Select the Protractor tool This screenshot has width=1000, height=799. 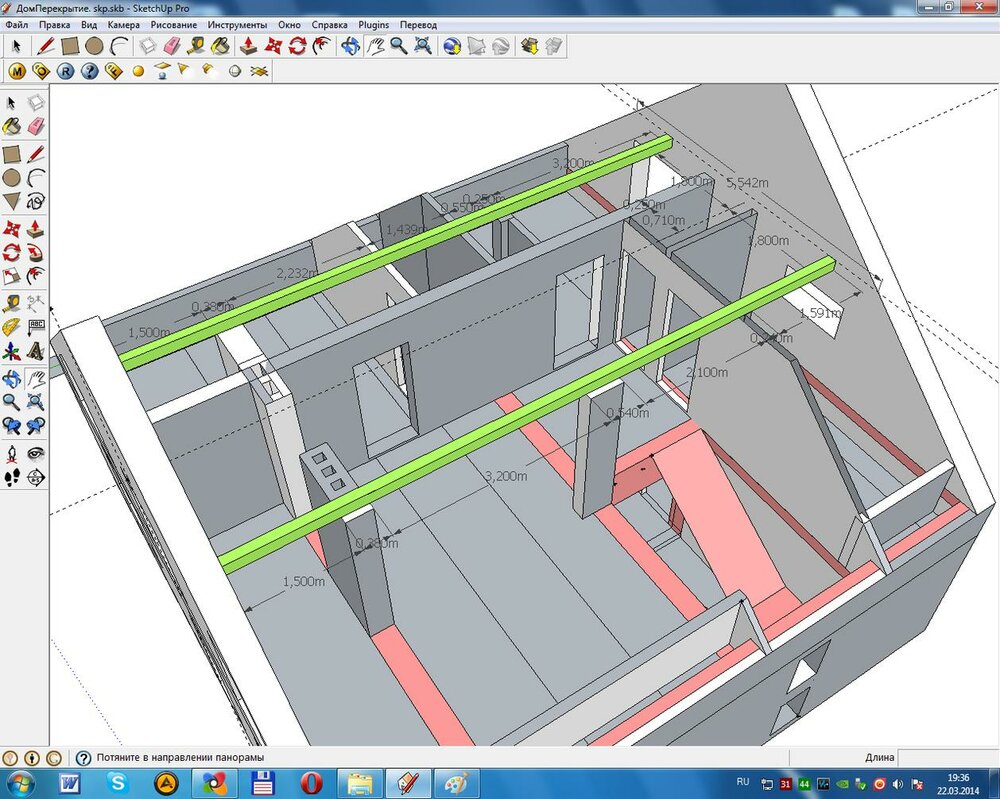12,326
